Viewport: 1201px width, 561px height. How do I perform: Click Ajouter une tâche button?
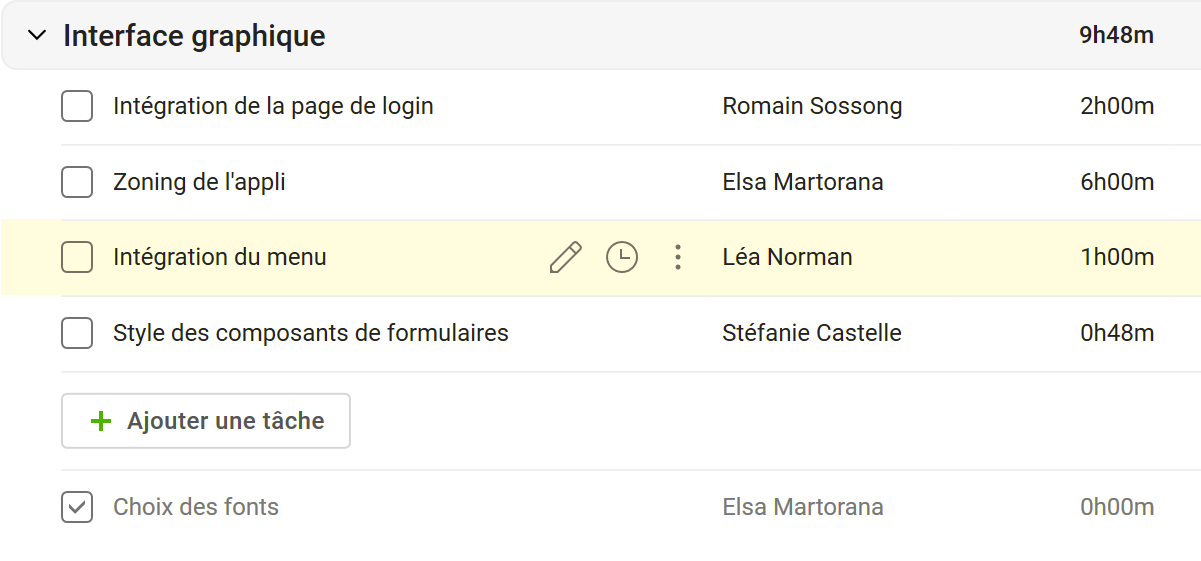[206, 421]
